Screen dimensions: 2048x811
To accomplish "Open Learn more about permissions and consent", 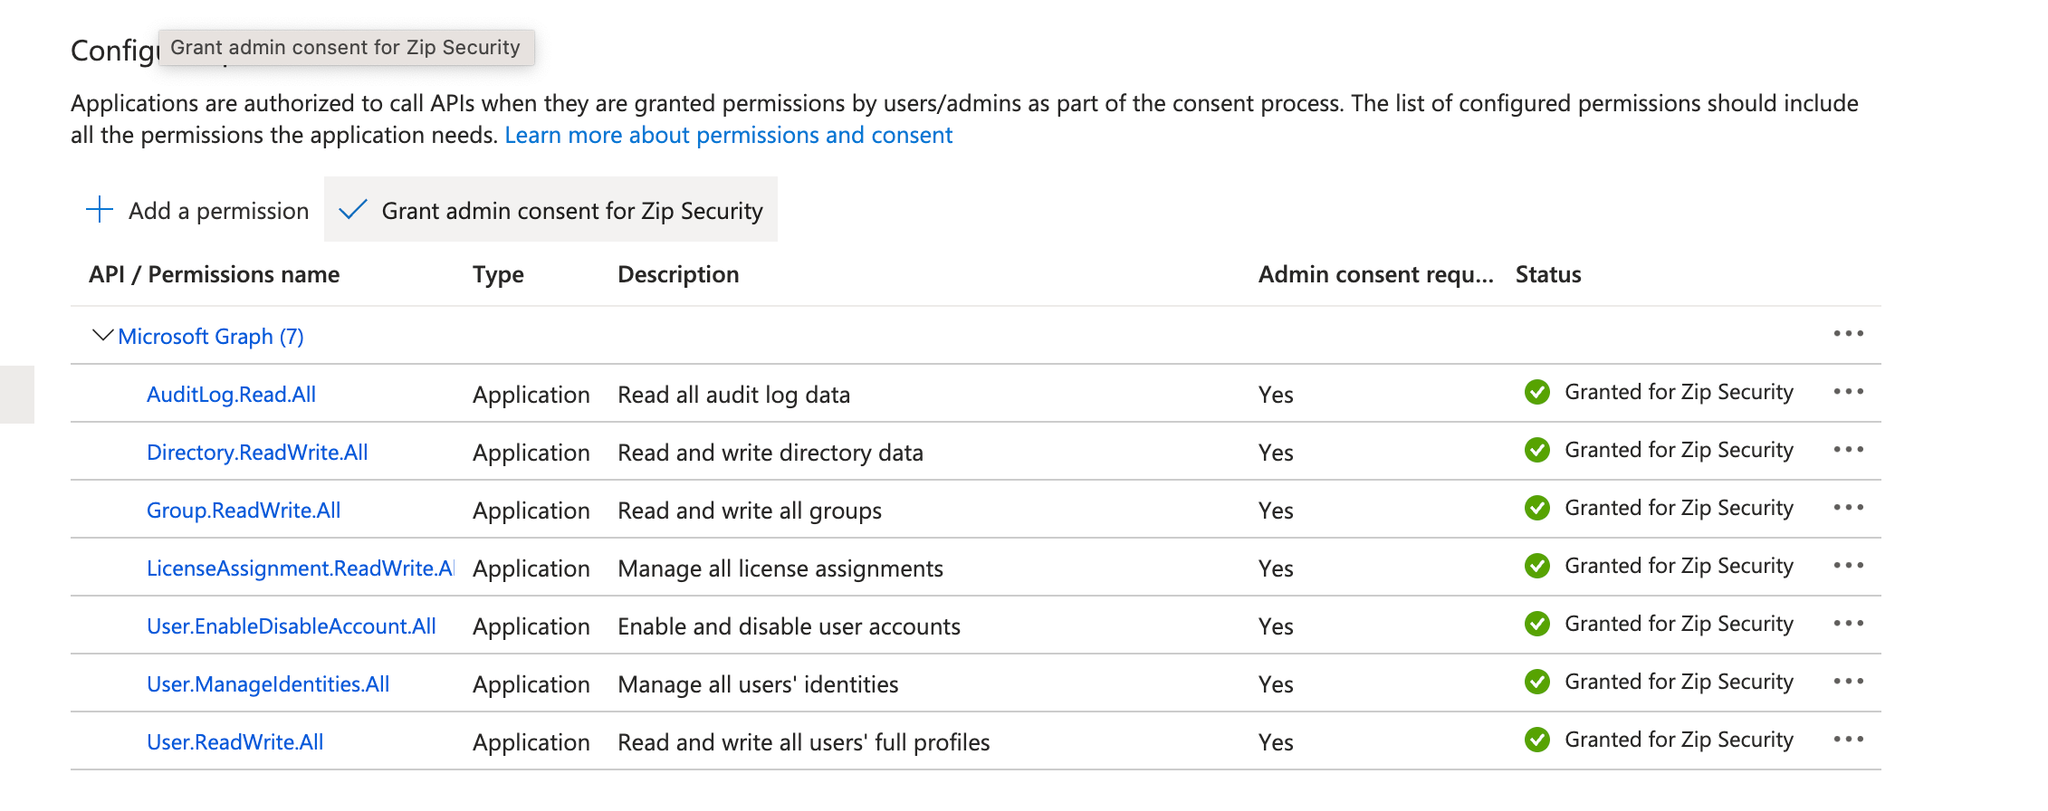I will click(728, 135).
